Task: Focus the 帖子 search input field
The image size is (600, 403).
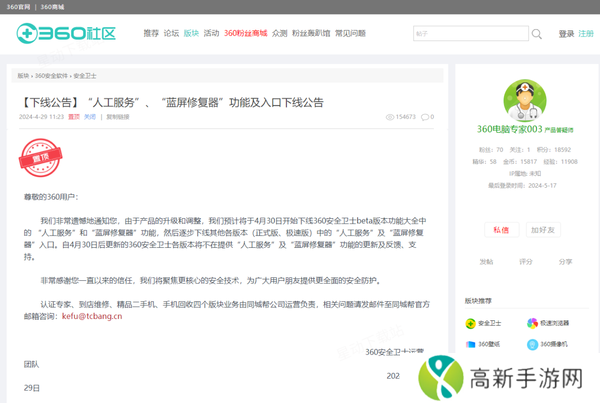Action: pos(471,34)
